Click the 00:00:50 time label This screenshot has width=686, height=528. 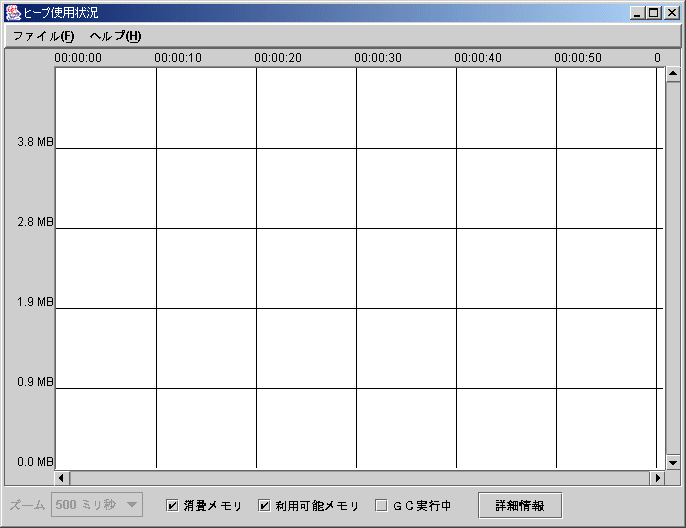click(578, 58)
